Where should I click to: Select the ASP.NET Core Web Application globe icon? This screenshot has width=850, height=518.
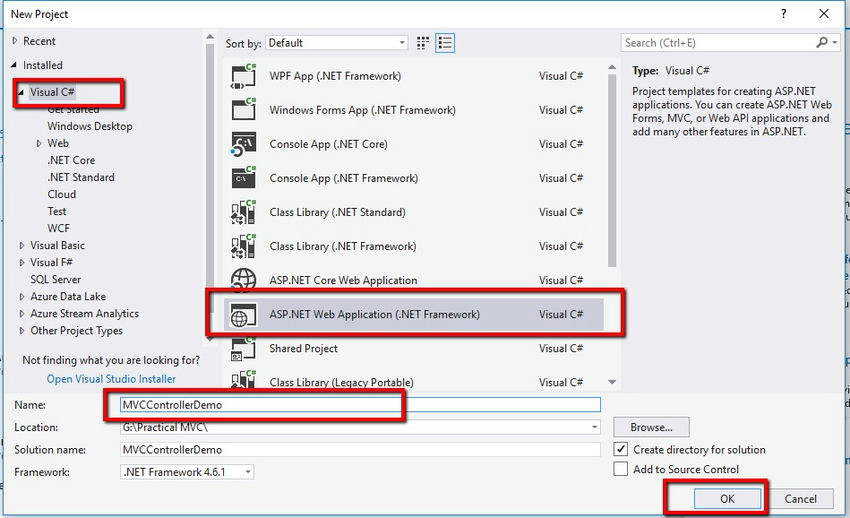click(243, 280)
